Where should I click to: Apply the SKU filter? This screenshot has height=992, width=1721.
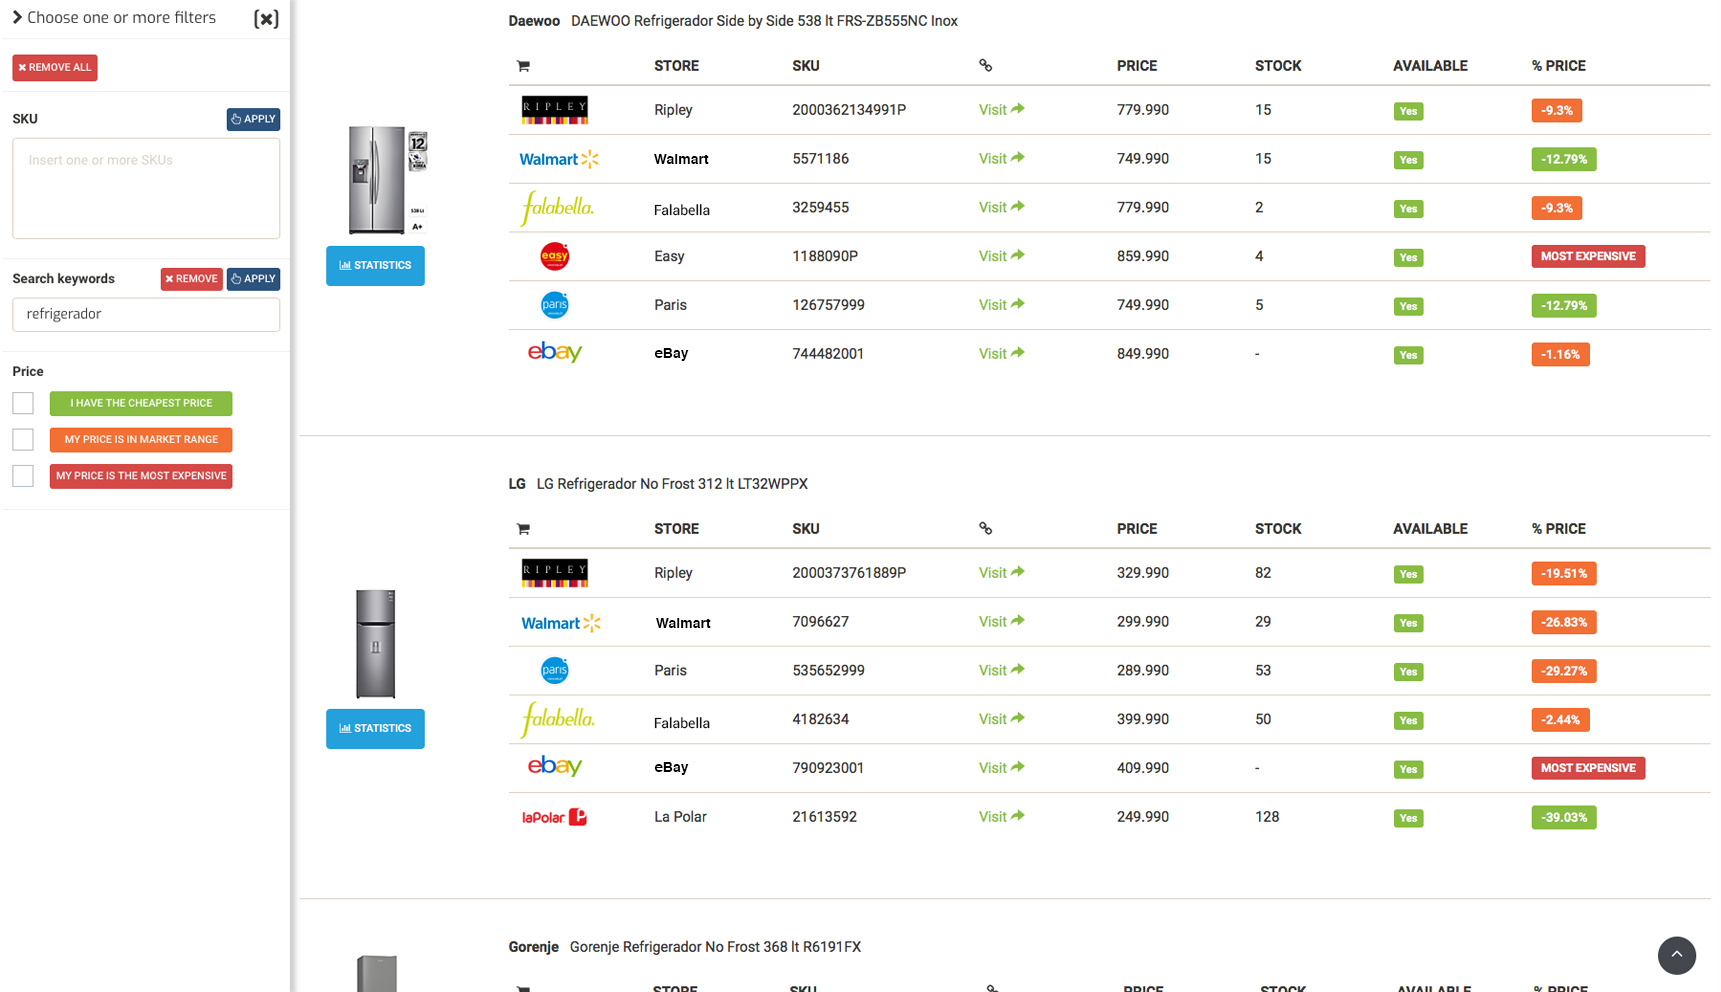pyautogui.click(x=253, y=119)
